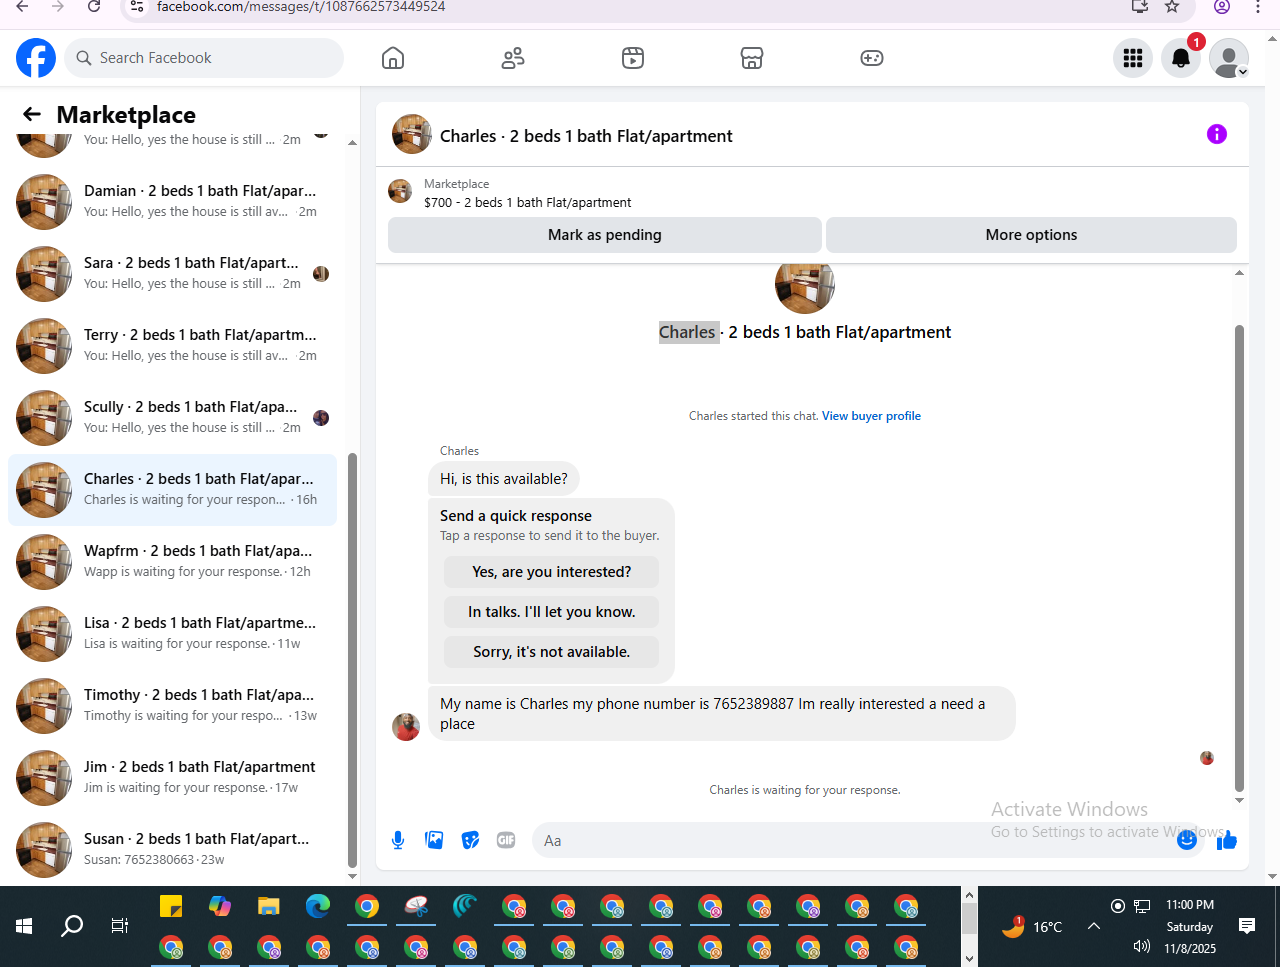The height and width of the screenshot is (967, 1280).
Task: Open the Terry conversation
Action: pos(172,345)
